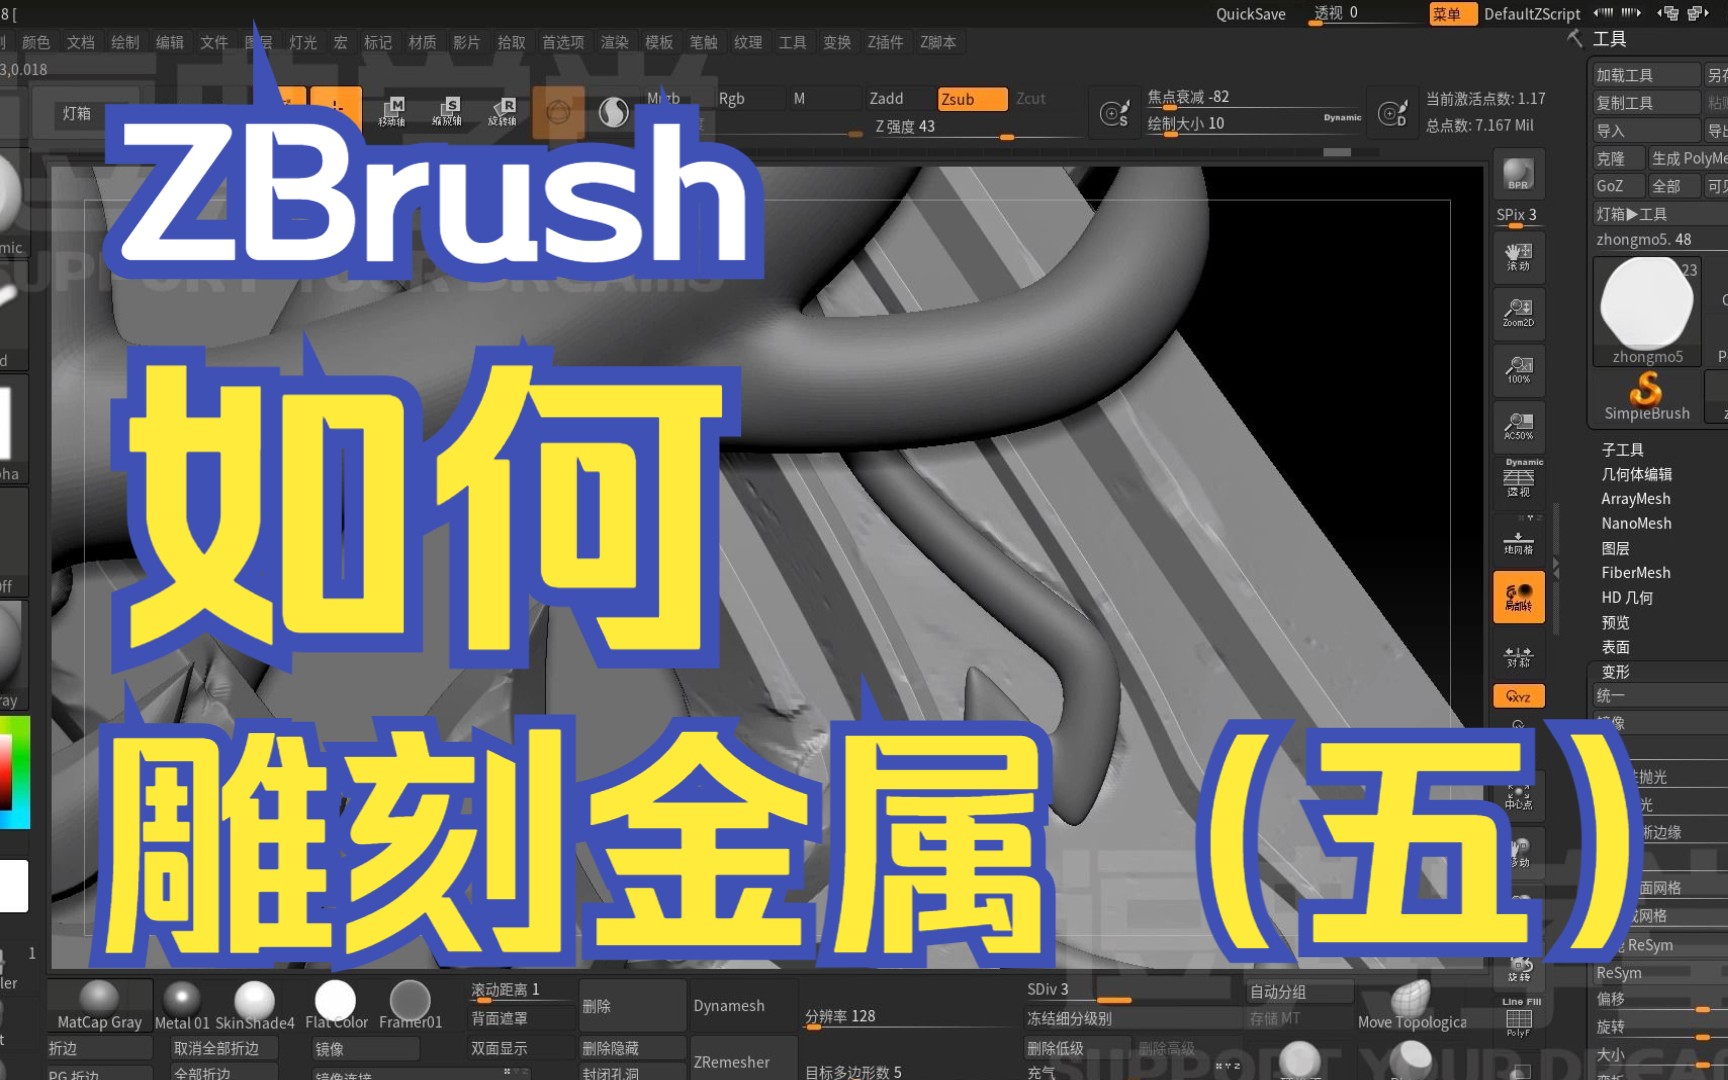This screenshot has width=1728, height=1080.
Task: Expand the NanoMesh section
Action: (1636, 523)
